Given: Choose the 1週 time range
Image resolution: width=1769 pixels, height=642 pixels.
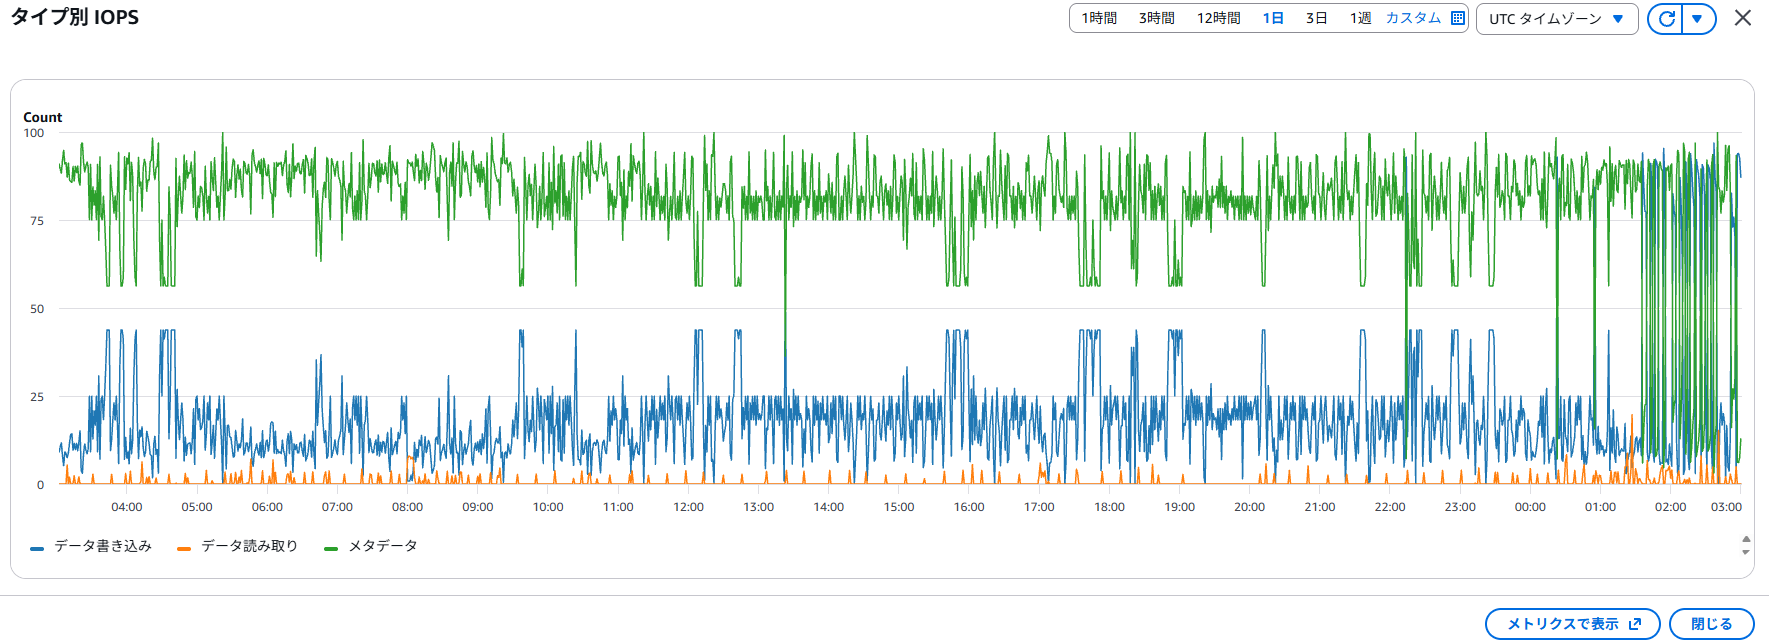Looking at the screenshot, I should pyautogui.click(x=1361, y=18).
